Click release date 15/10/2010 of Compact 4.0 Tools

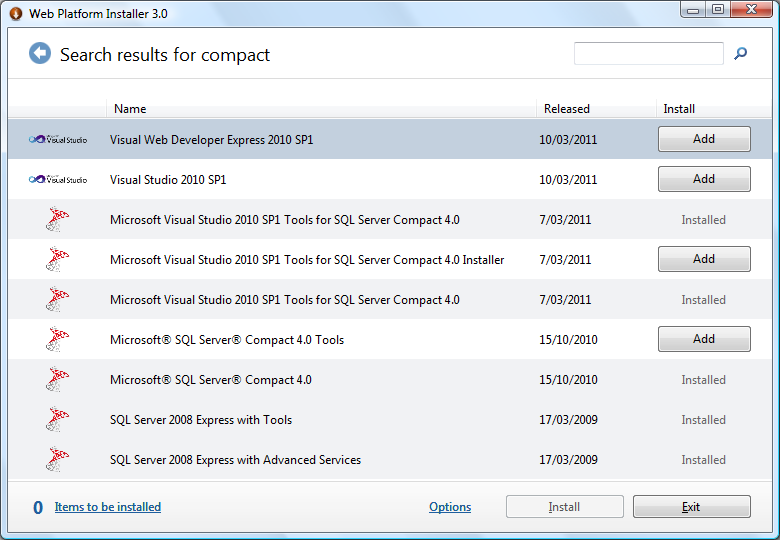(568, 340)
